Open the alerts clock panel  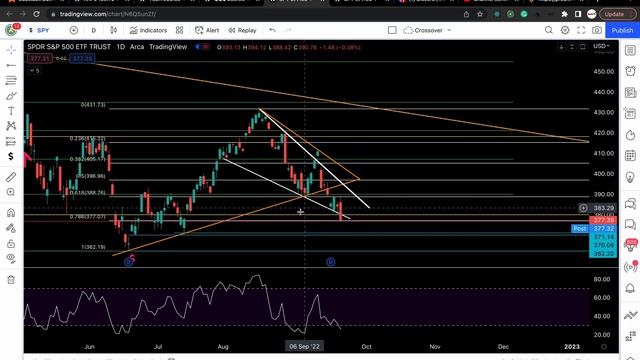click(630, 71)
